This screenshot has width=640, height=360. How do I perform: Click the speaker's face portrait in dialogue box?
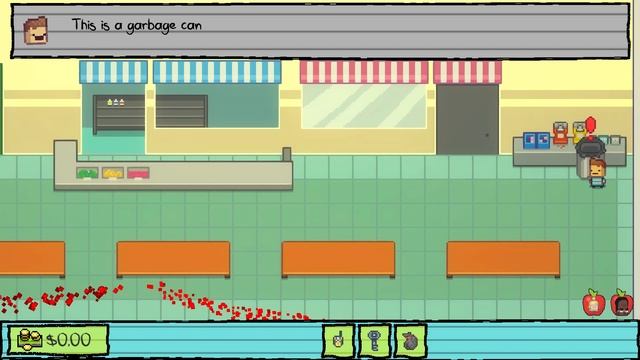[x=36, y=30]
